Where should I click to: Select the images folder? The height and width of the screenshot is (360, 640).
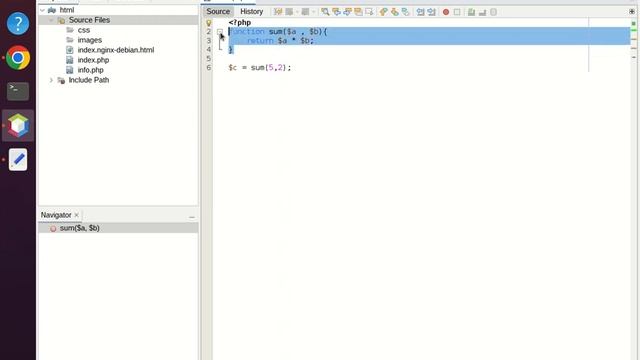pyautogui.click(x=90, y=40)
